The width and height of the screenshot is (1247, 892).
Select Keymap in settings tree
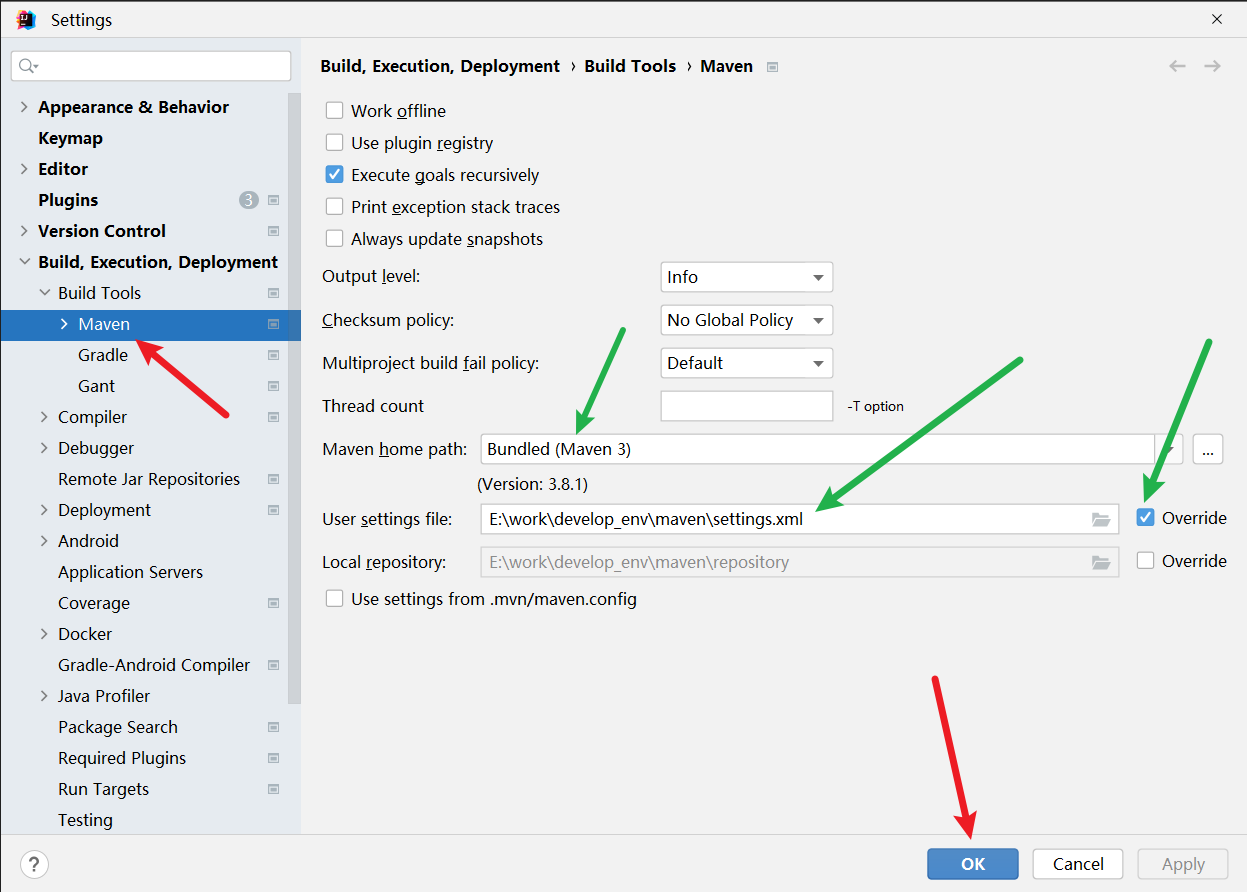pos(70,138)
